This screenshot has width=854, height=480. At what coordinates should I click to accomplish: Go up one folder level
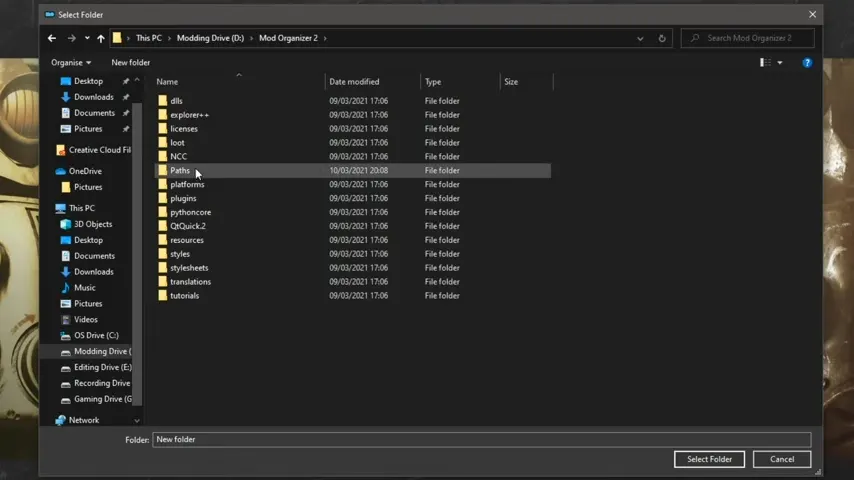[x=101, y=38]
